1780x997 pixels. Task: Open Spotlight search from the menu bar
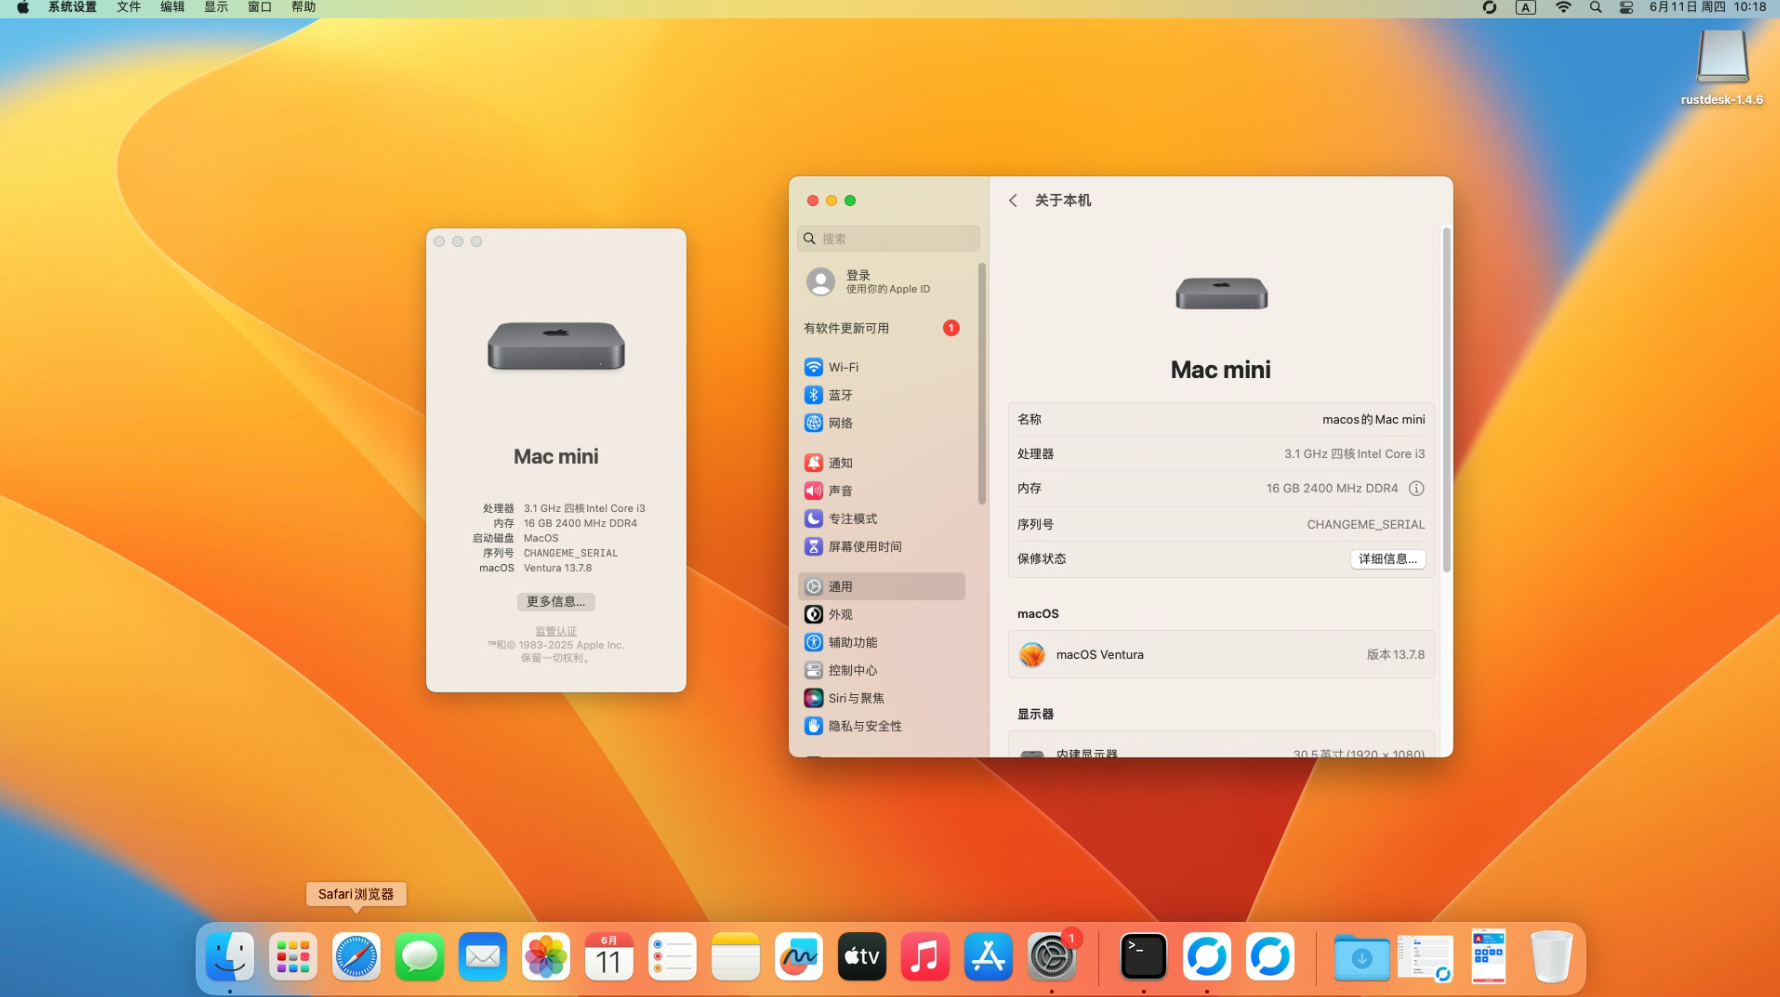pyautogui.click(x=1596, y=7)
